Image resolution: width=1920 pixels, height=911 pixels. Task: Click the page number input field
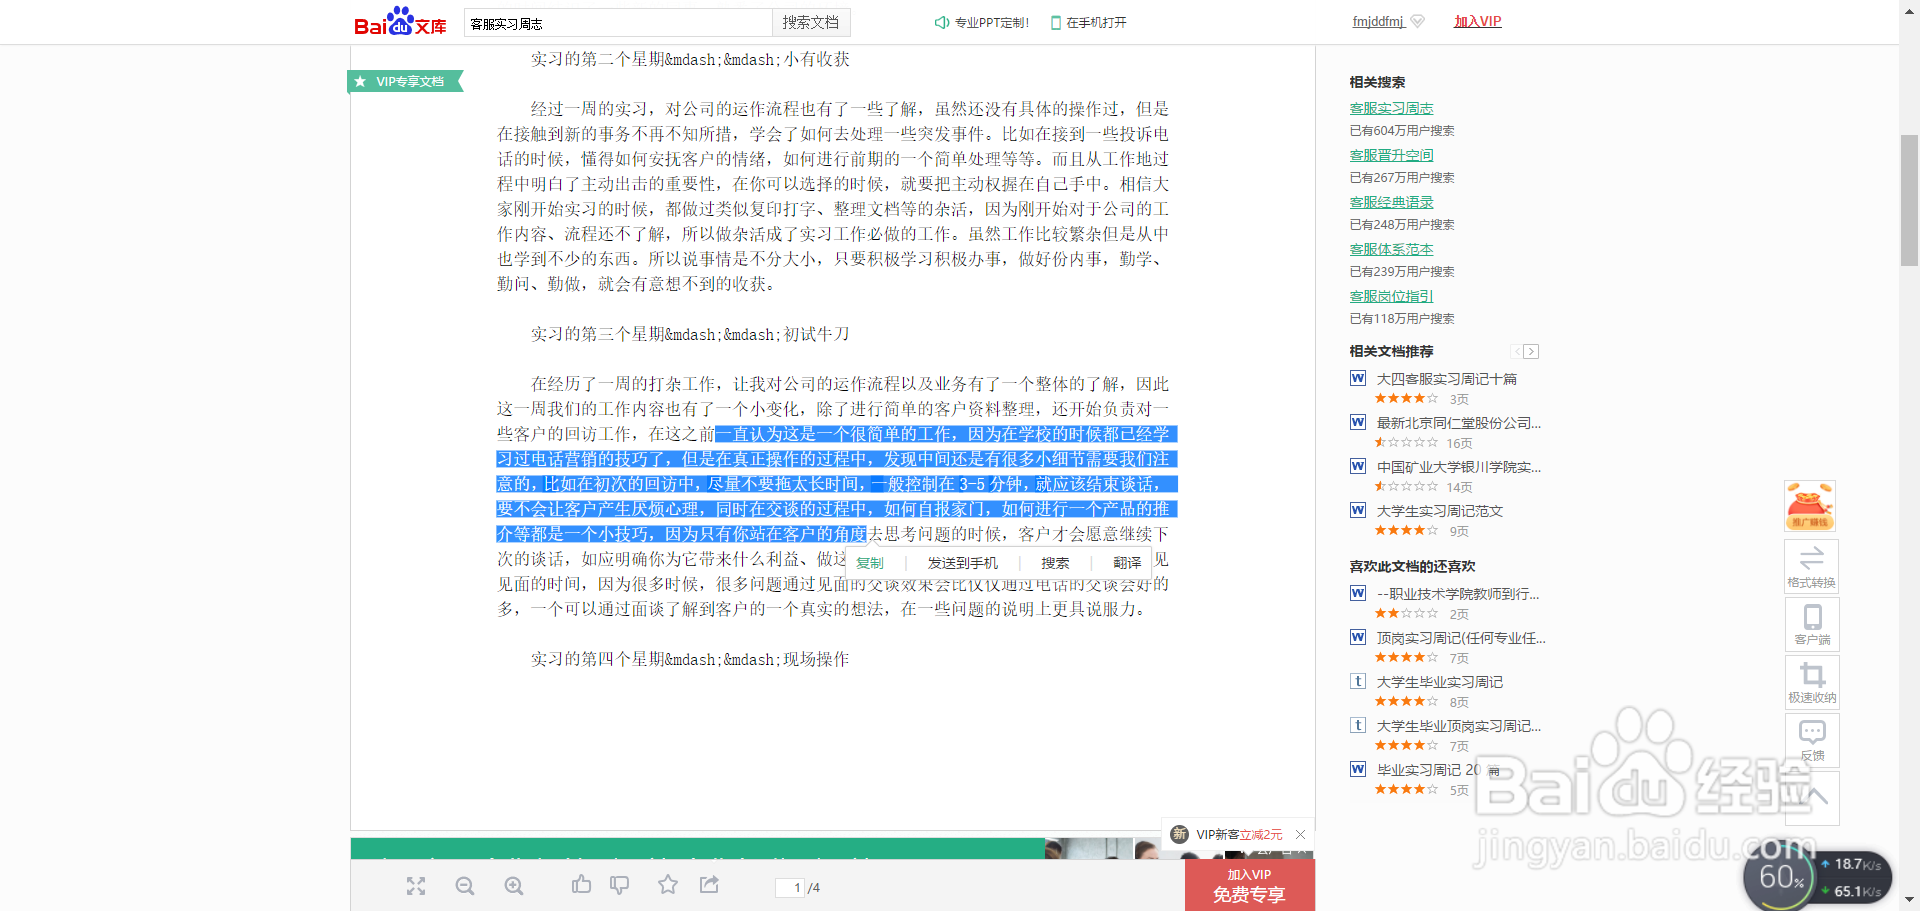[790, 887]
